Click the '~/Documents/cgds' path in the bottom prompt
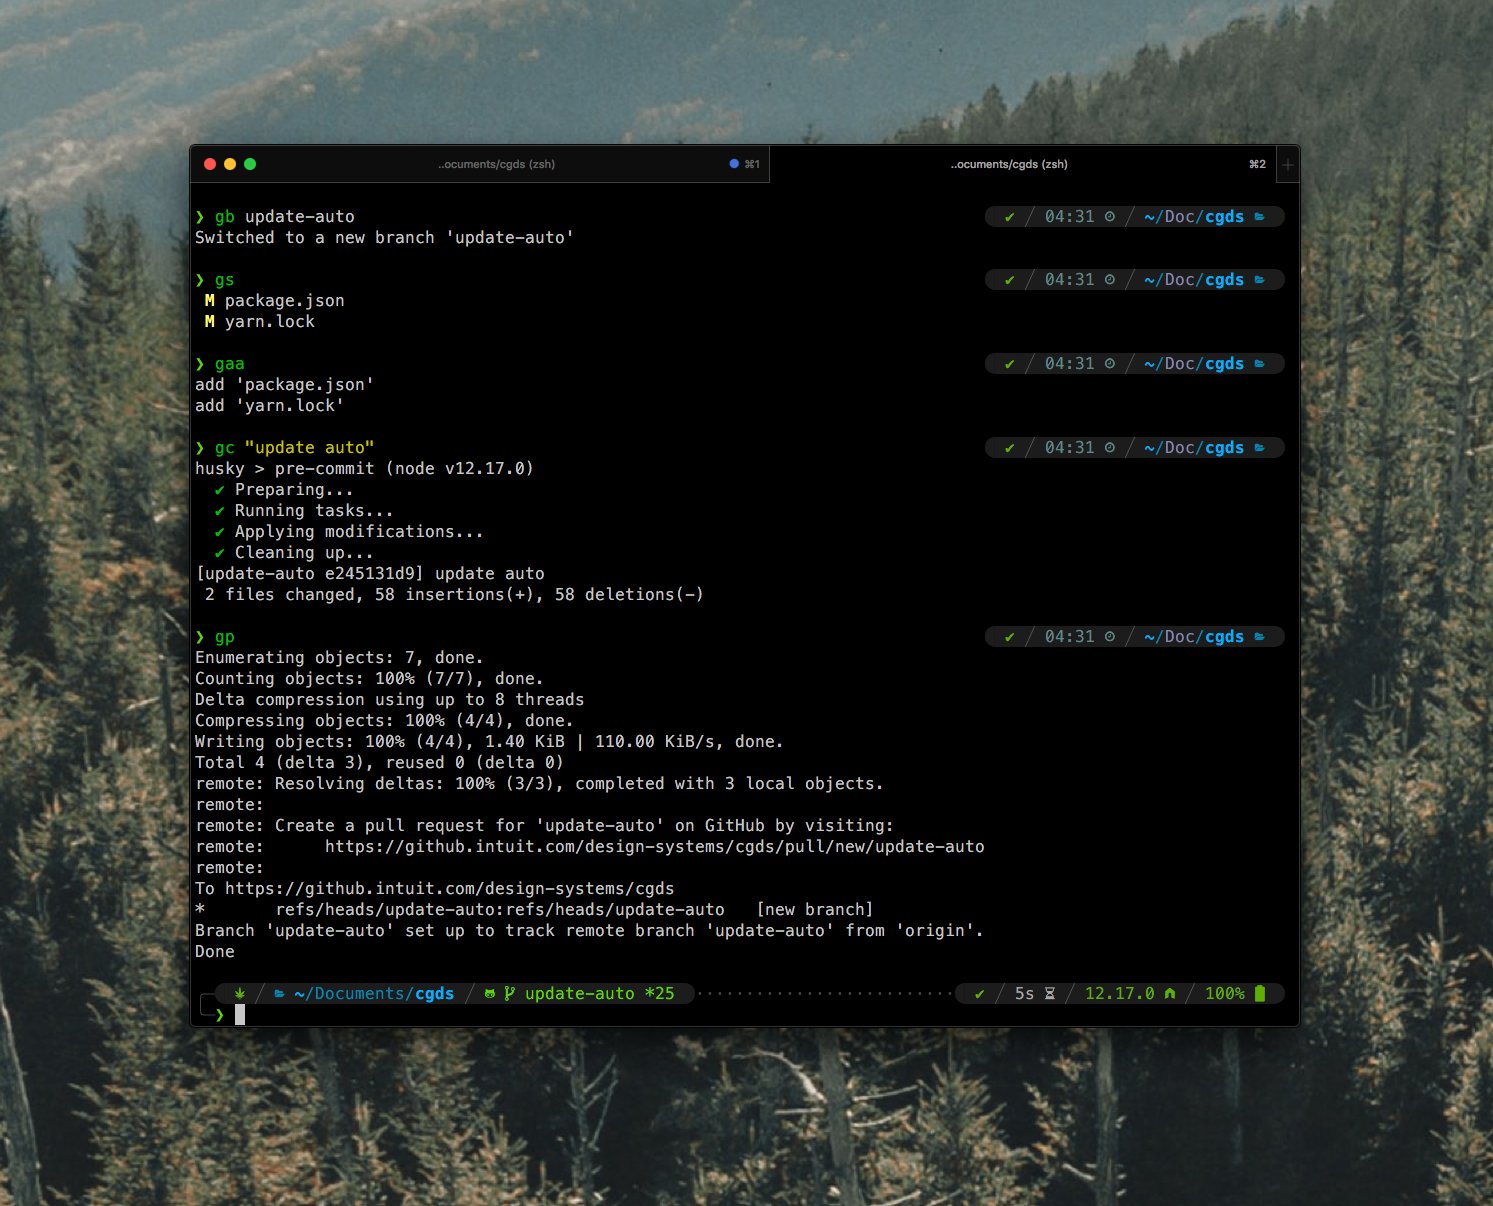This screenshot has width=1493, height=1206. tap(375, 993)
